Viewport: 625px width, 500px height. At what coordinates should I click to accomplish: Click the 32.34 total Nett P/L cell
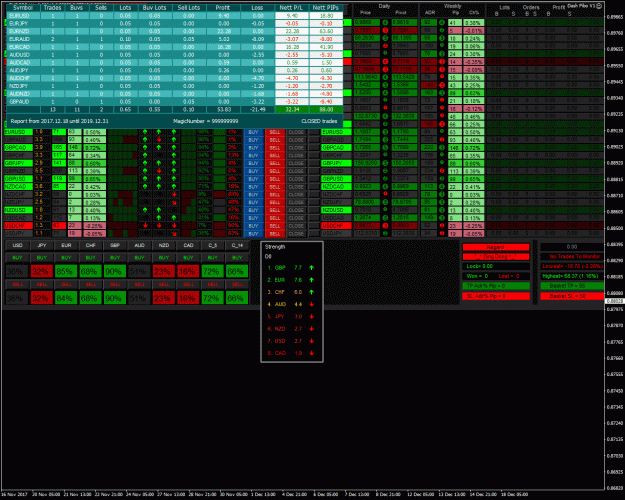[291, 109]
